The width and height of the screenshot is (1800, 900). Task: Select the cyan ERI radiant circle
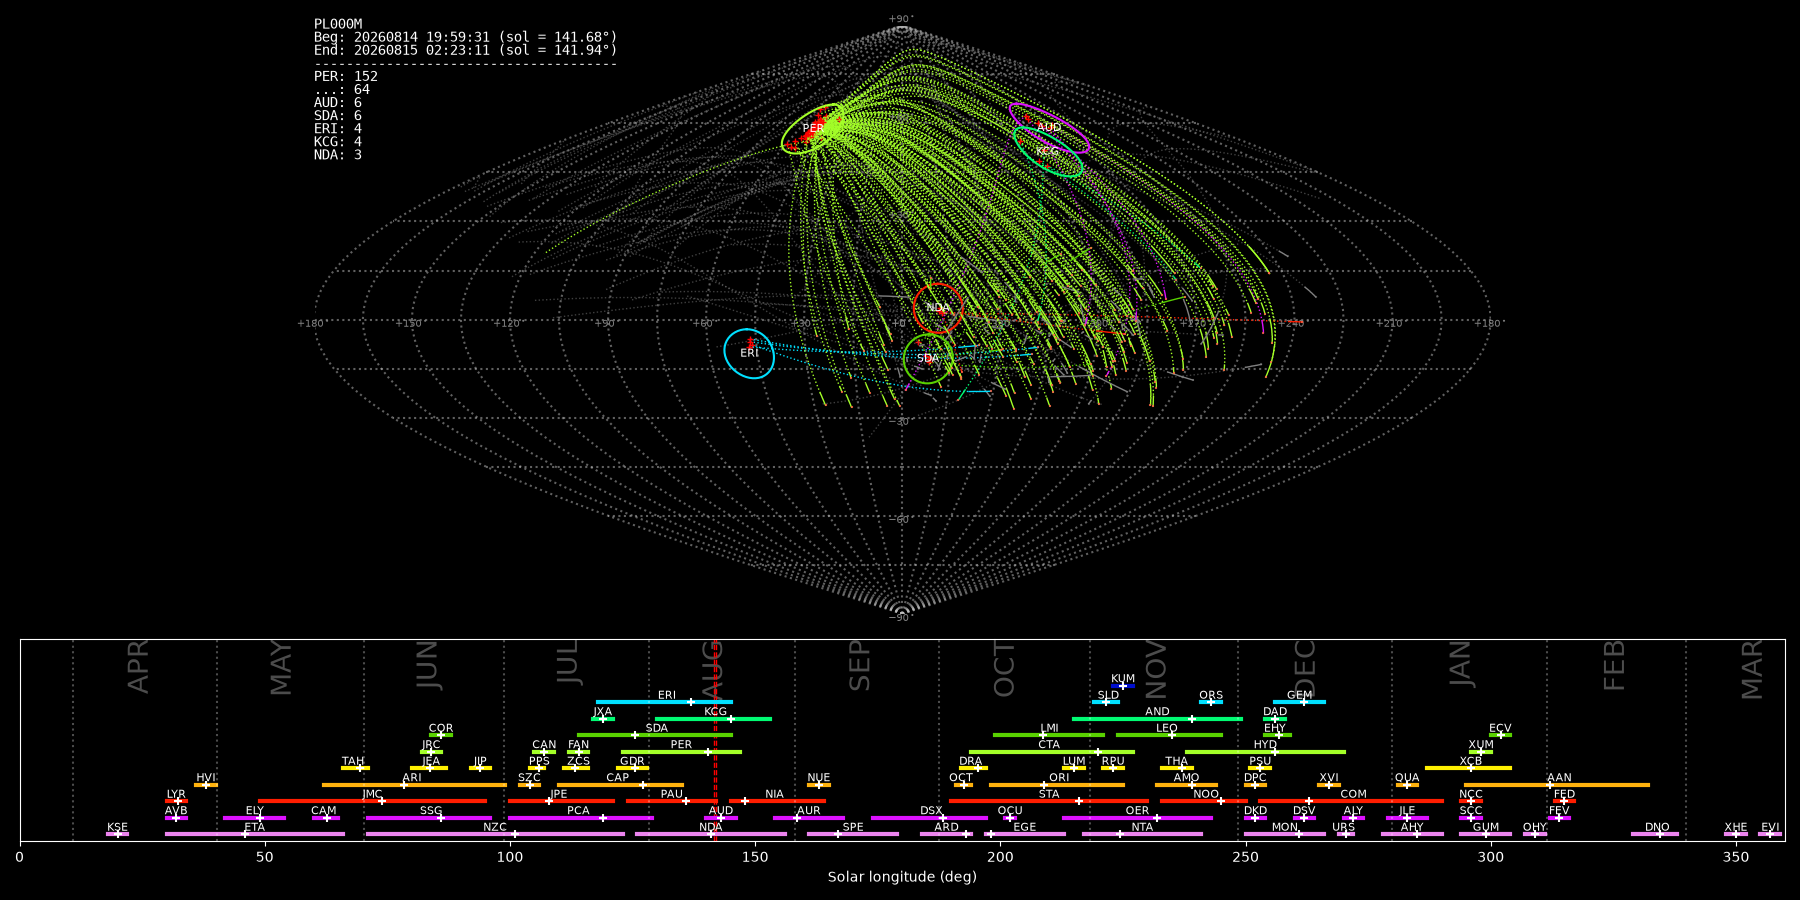coord(749,353)
